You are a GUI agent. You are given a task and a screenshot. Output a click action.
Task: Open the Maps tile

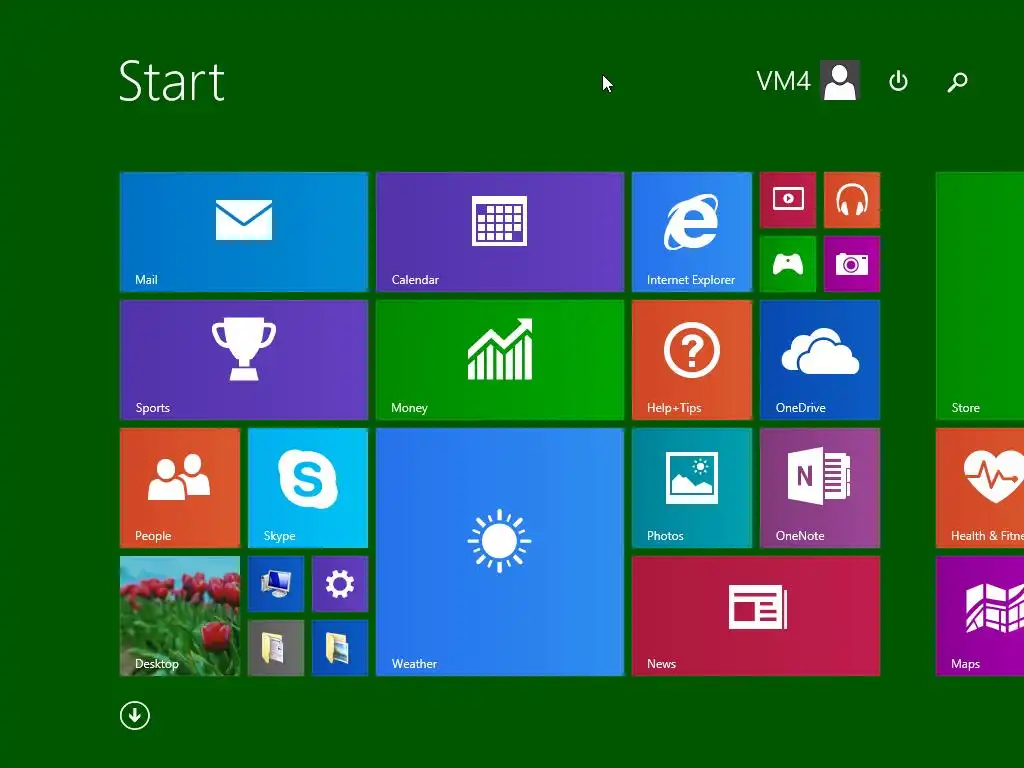point(980,616)
